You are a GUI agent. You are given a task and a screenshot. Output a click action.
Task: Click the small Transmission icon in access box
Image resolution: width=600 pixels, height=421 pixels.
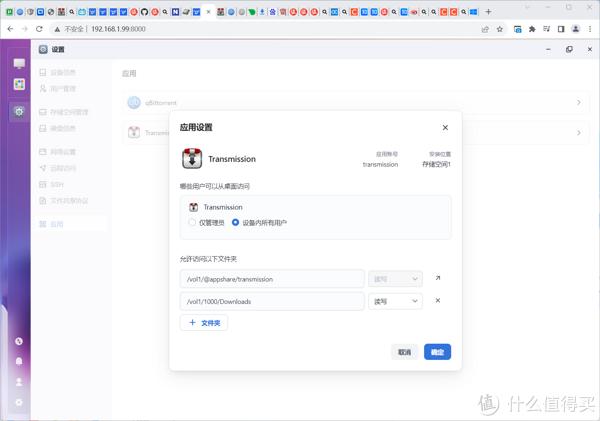pos(194,207)
